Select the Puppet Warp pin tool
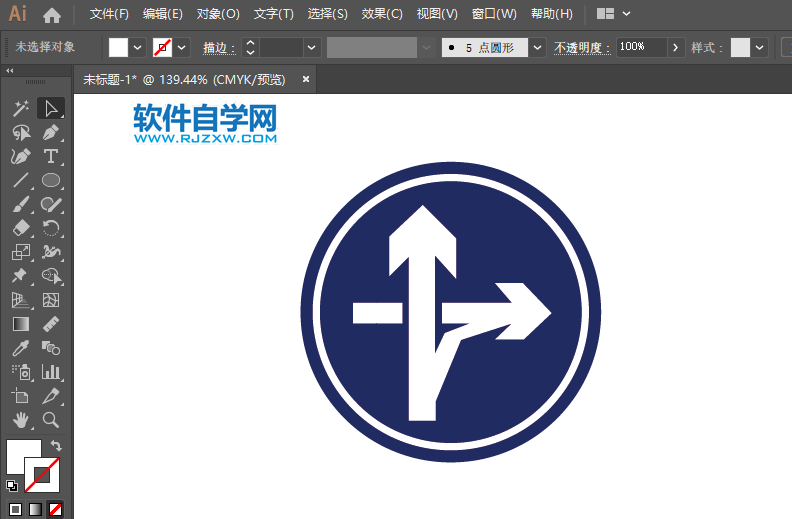Image resolution: width=792 pixels, height=519 pixels. point(21,276)
